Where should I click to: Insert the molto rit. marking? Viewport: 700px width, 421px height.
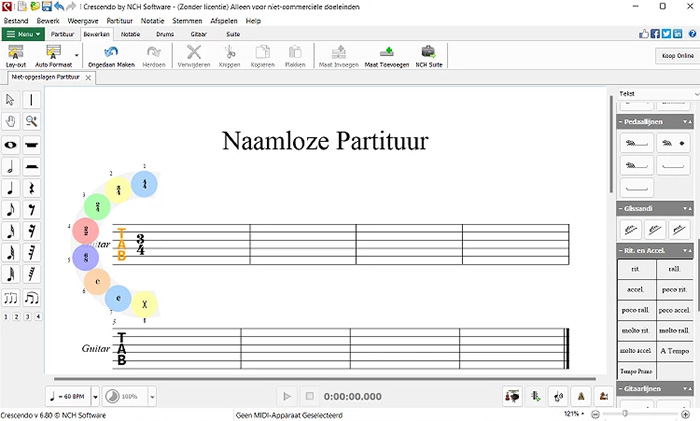click(636, 331)
